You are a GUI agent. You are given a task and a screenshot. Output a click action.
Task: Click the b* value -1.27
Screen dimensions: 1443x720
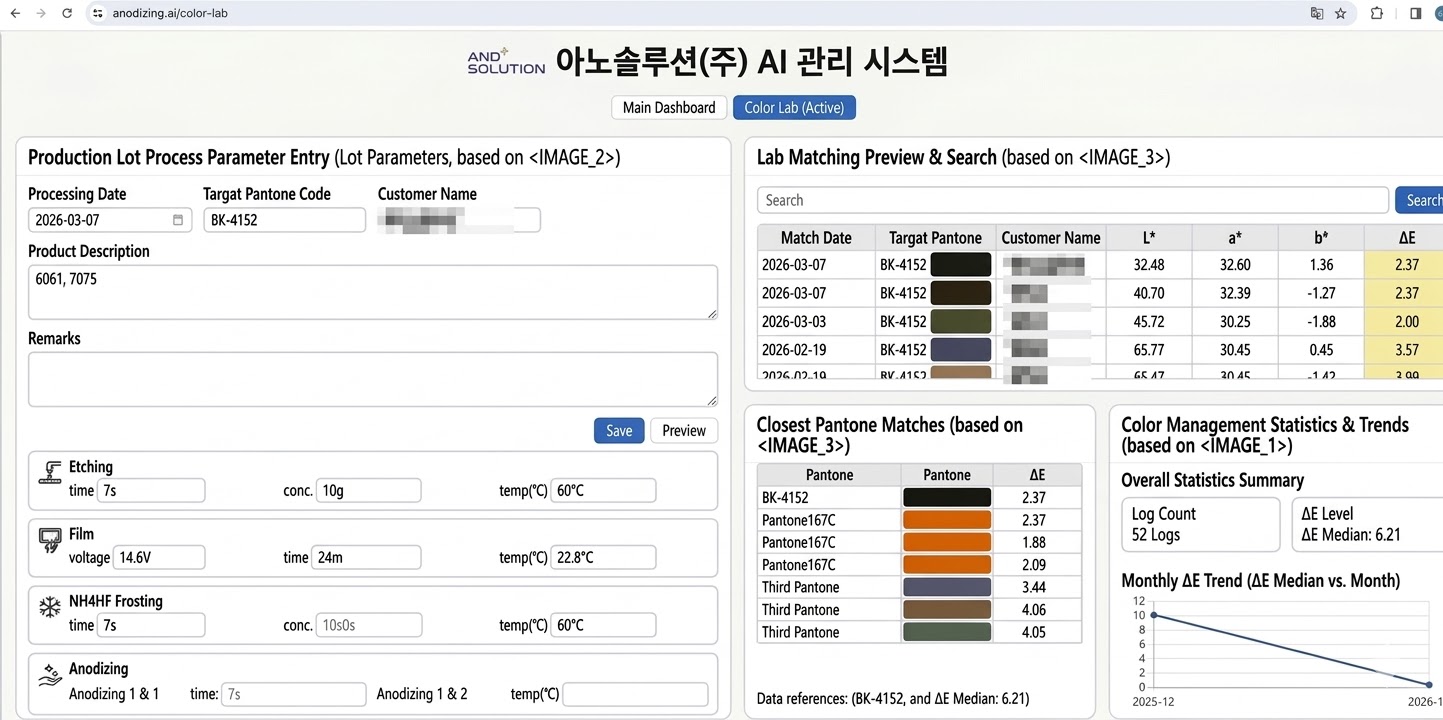pos(1321,294)
